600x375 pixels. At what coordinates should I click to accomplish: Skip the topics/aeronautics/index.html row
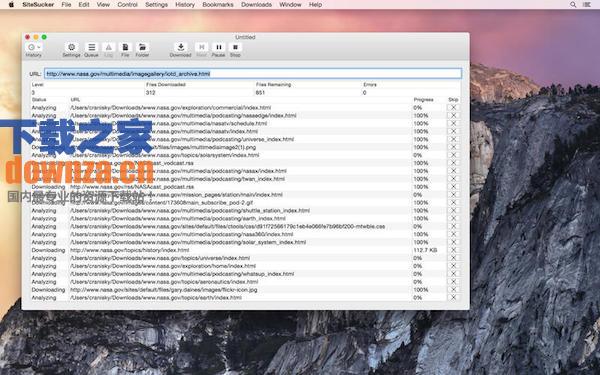(453, 282)
